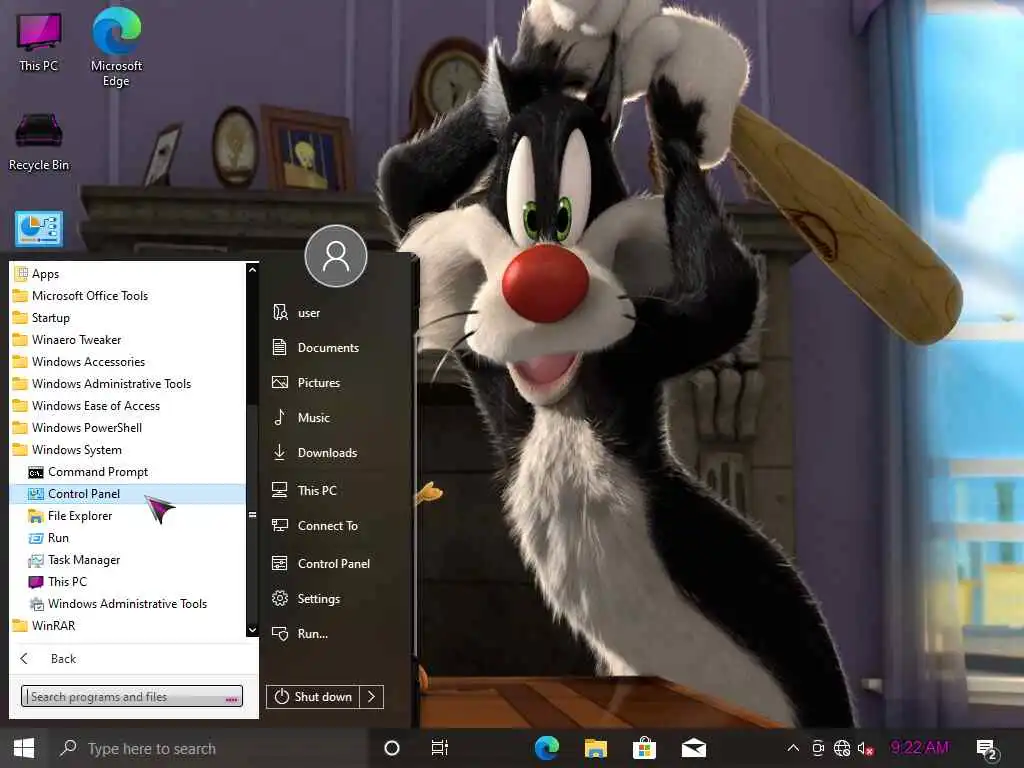Expand the Startup folder
1024x768 pixels.
tap(128, 318)
